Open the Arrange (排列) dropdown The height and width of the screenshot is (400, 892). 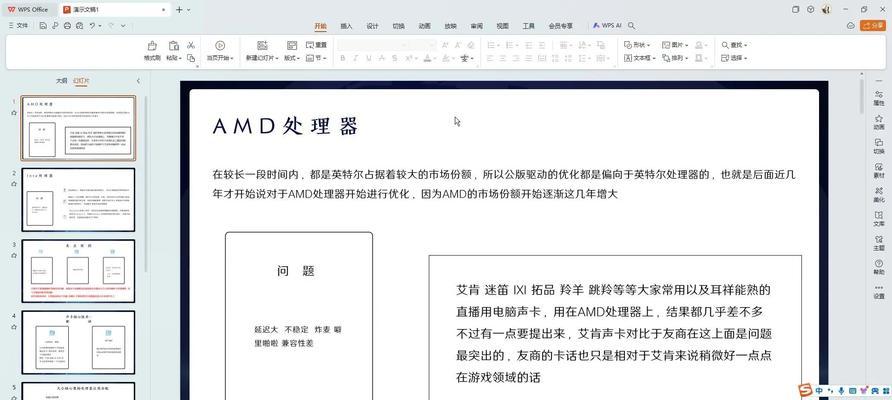pos(675,58)
